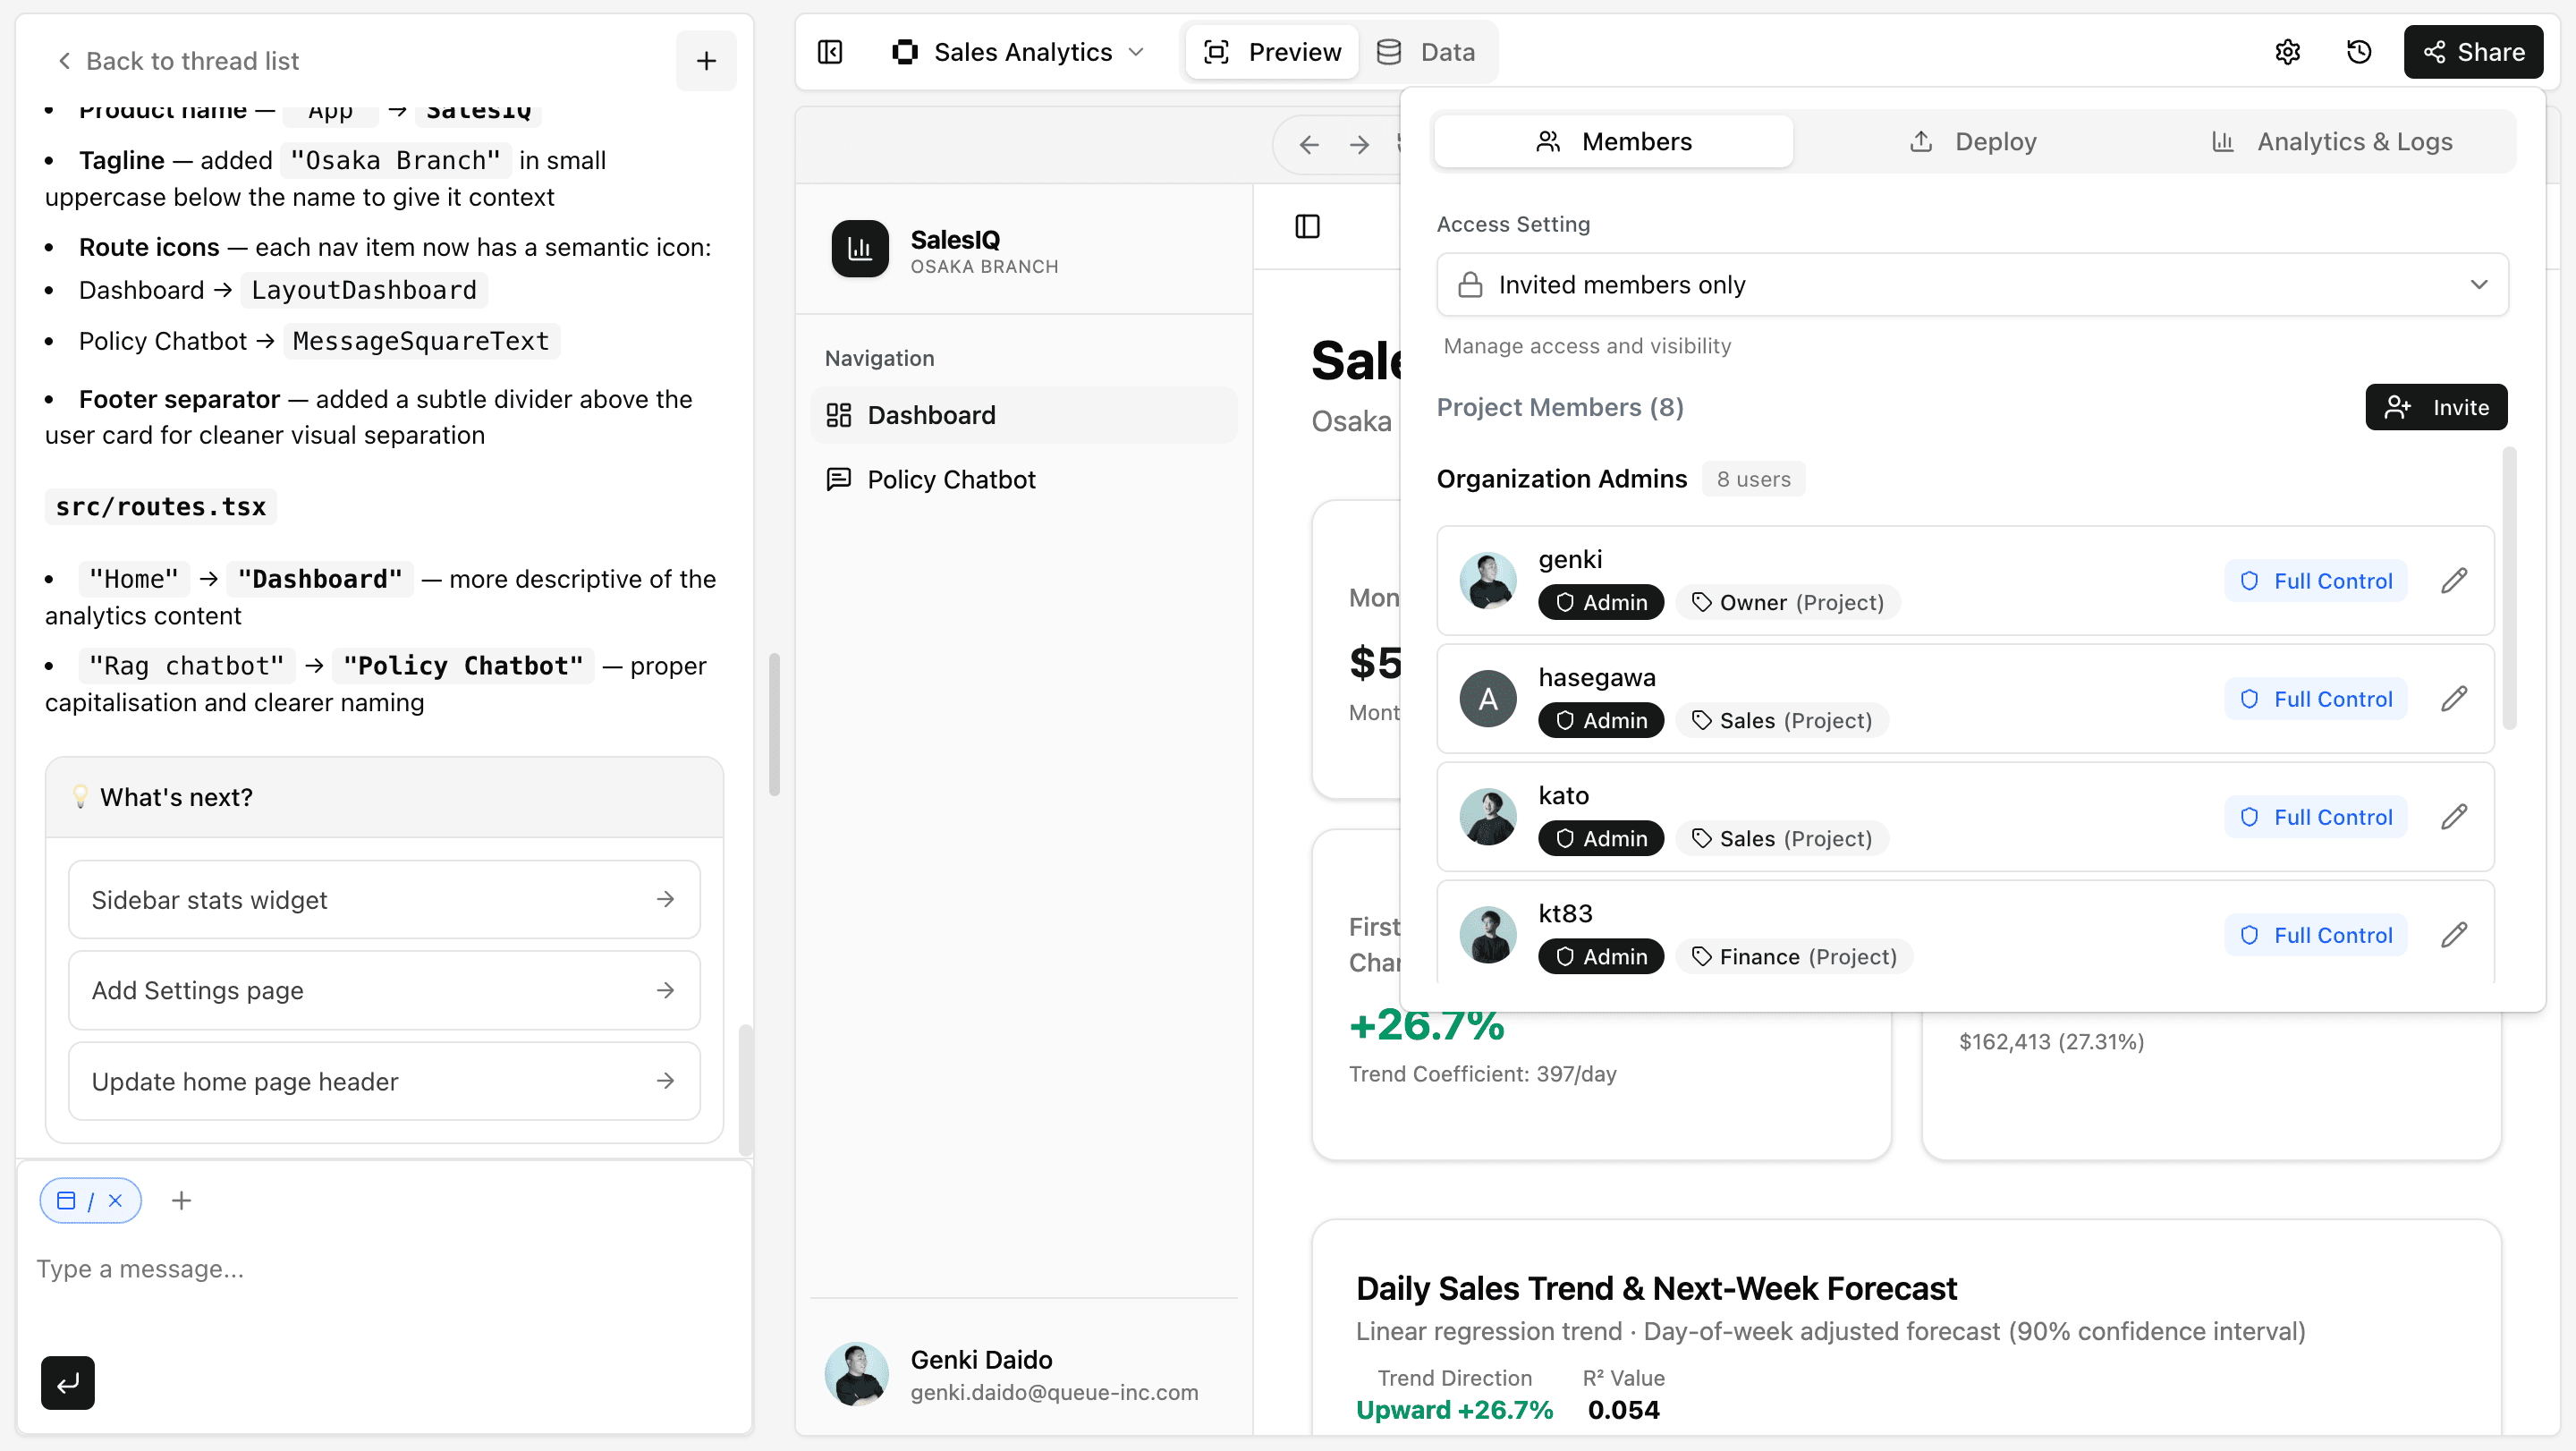Open the settings gear icon

coord(2287,52)
